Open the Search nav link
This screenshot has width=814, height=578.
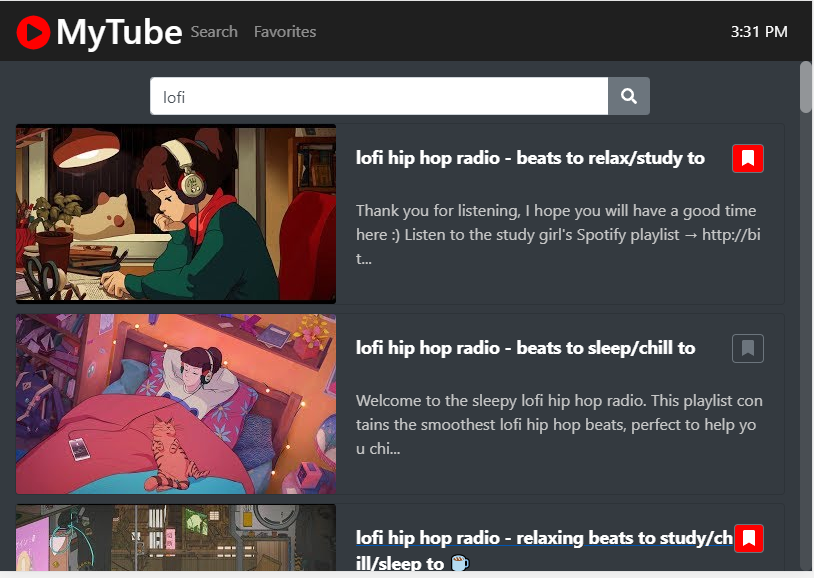point(214,32)
